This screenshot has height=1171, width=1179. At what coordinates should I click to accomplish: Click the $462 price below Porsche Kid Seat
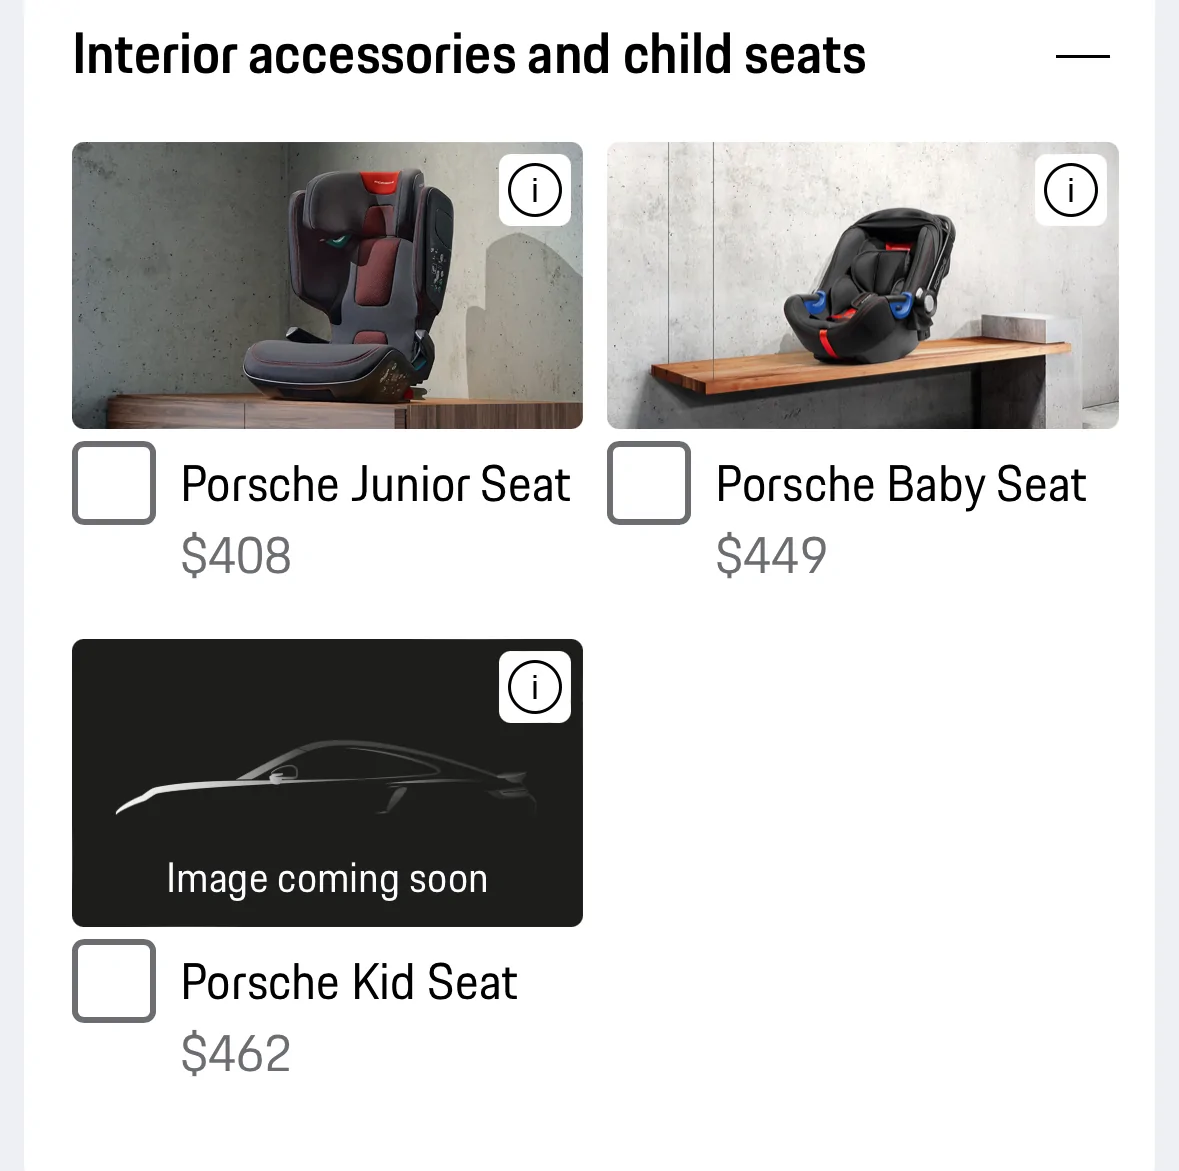236,1051
